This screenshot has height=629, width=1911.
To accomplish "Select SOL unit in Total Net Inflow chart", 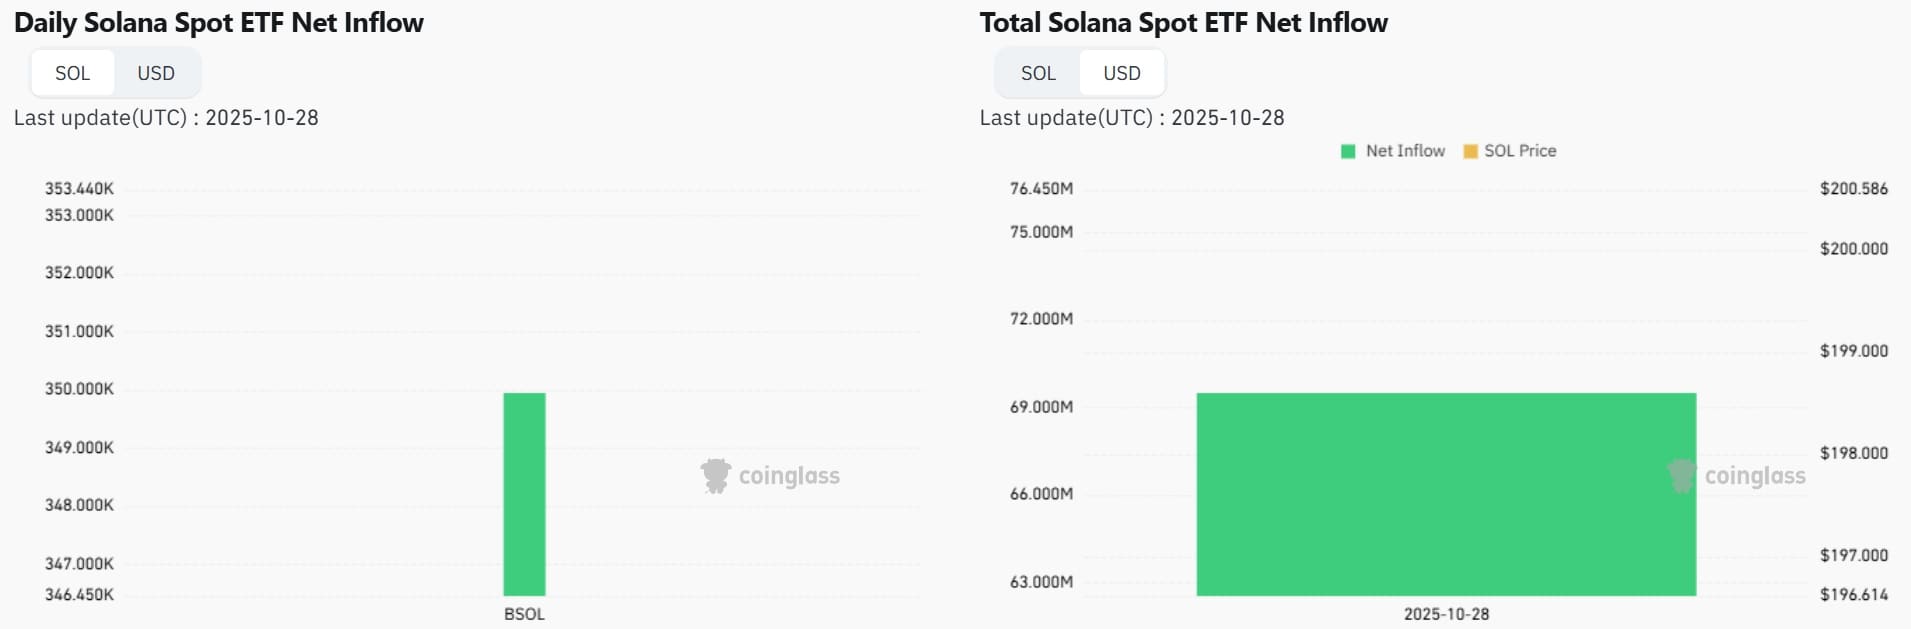I will click(x=1038, y=73).
